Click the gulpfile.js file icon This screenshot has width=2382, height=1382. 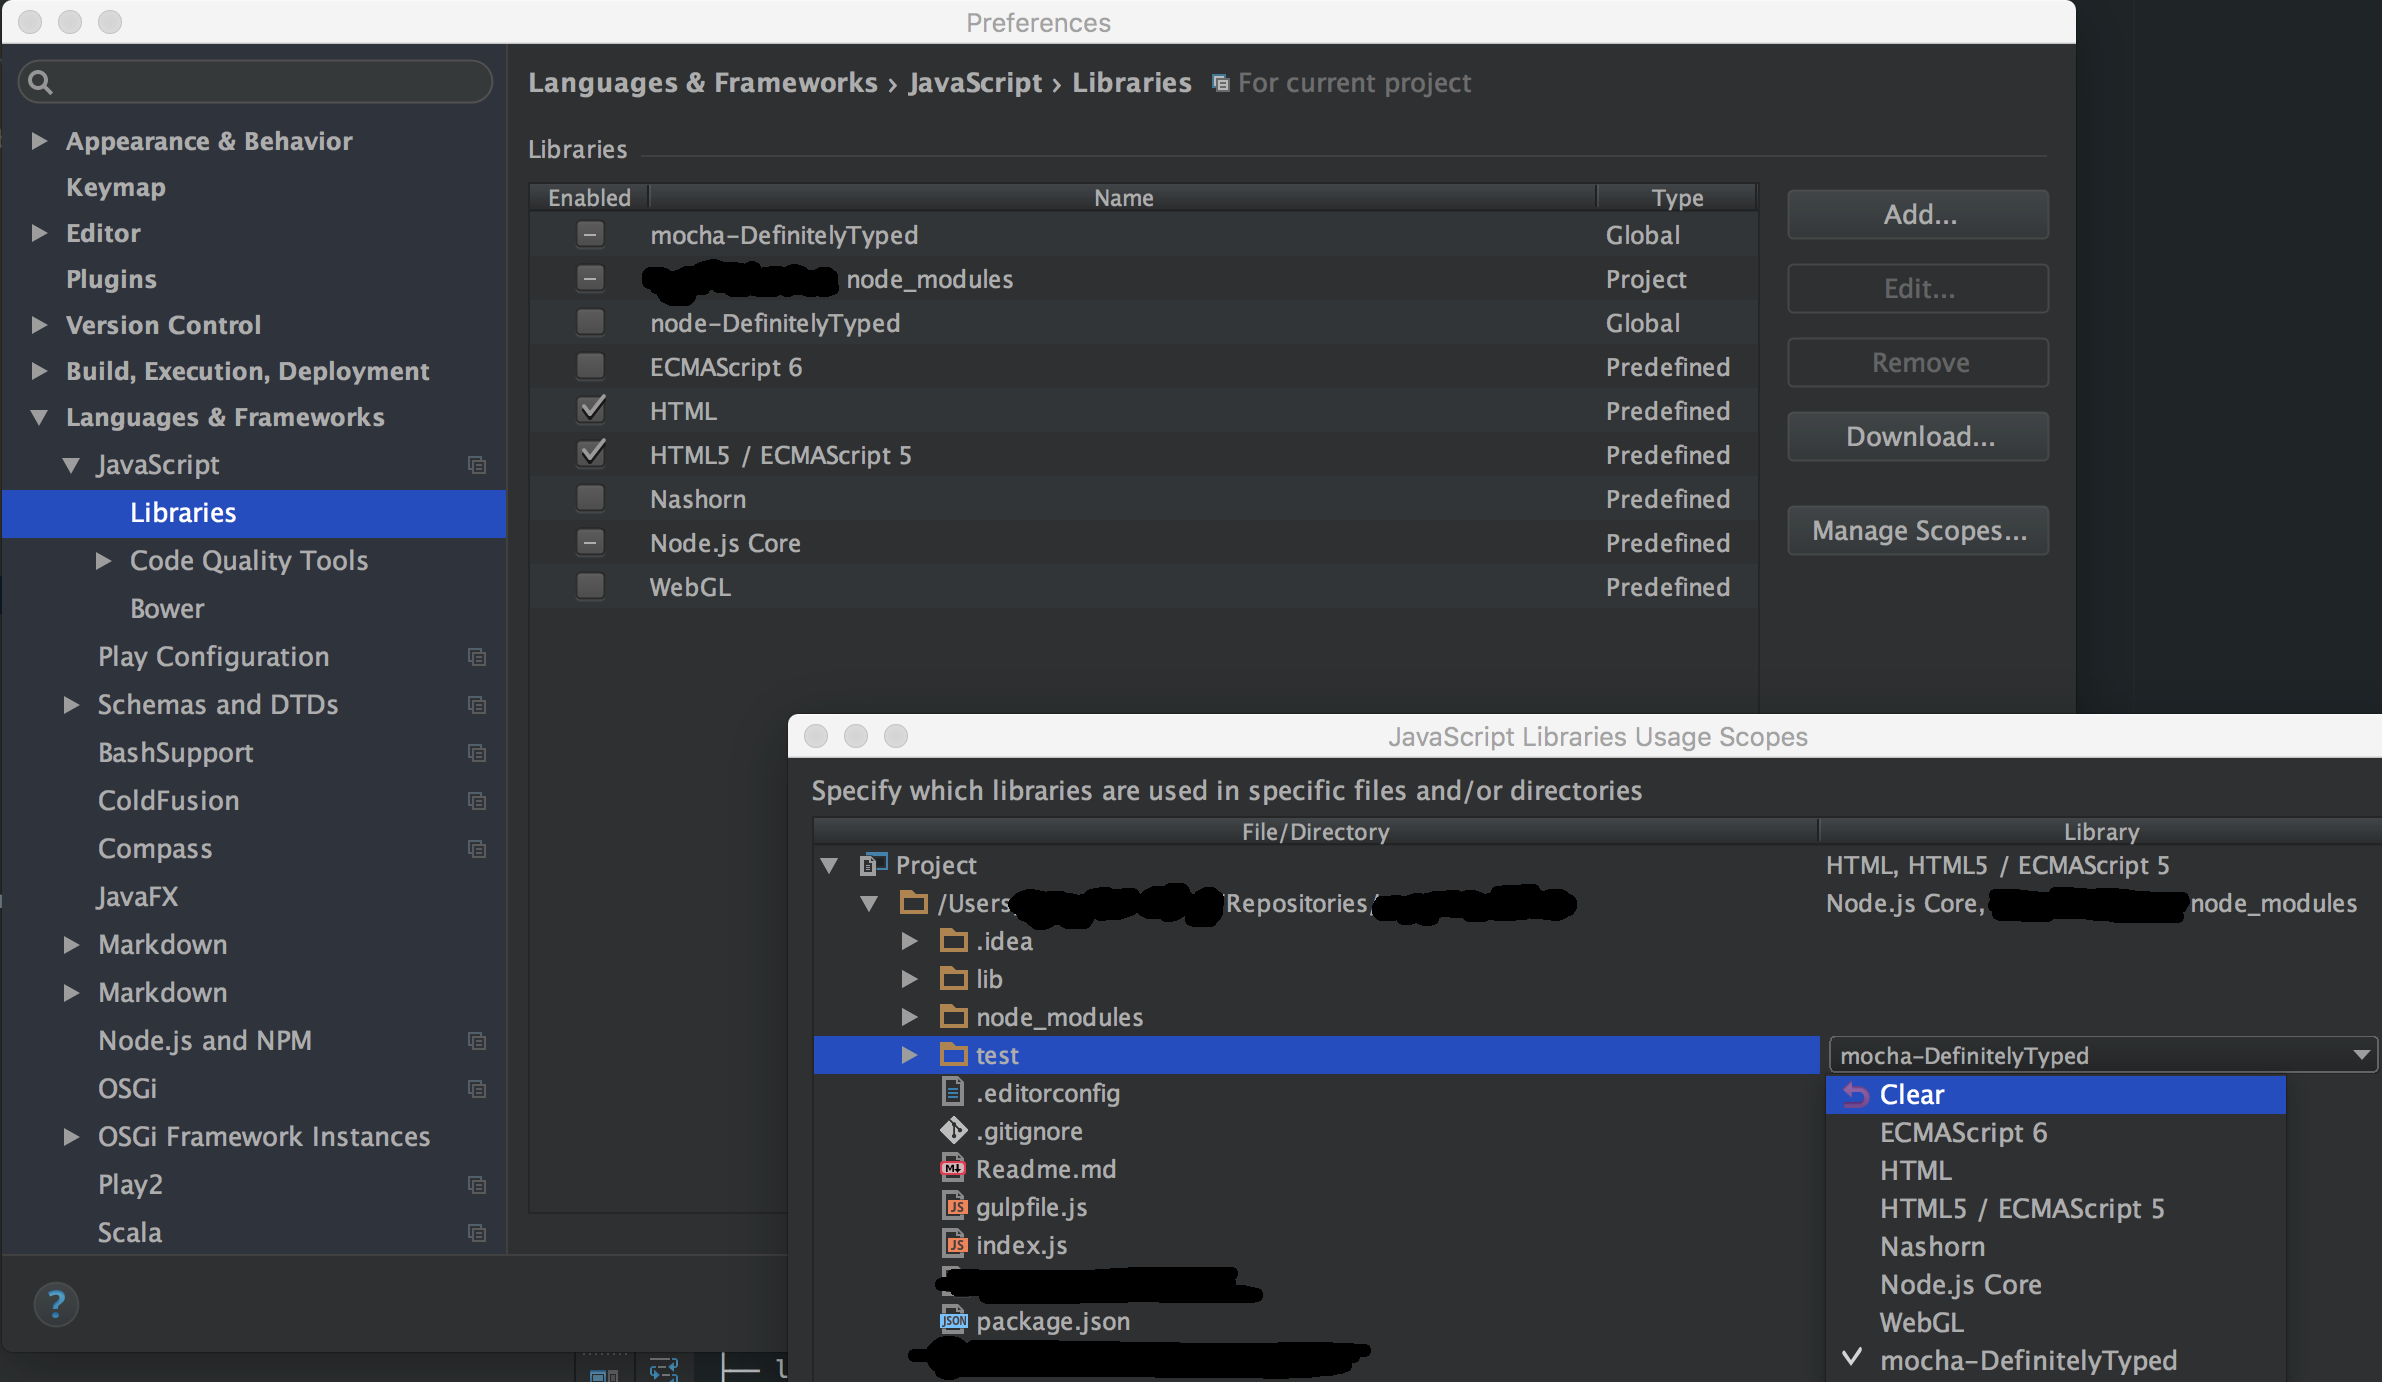click(x=954, y=1207)
